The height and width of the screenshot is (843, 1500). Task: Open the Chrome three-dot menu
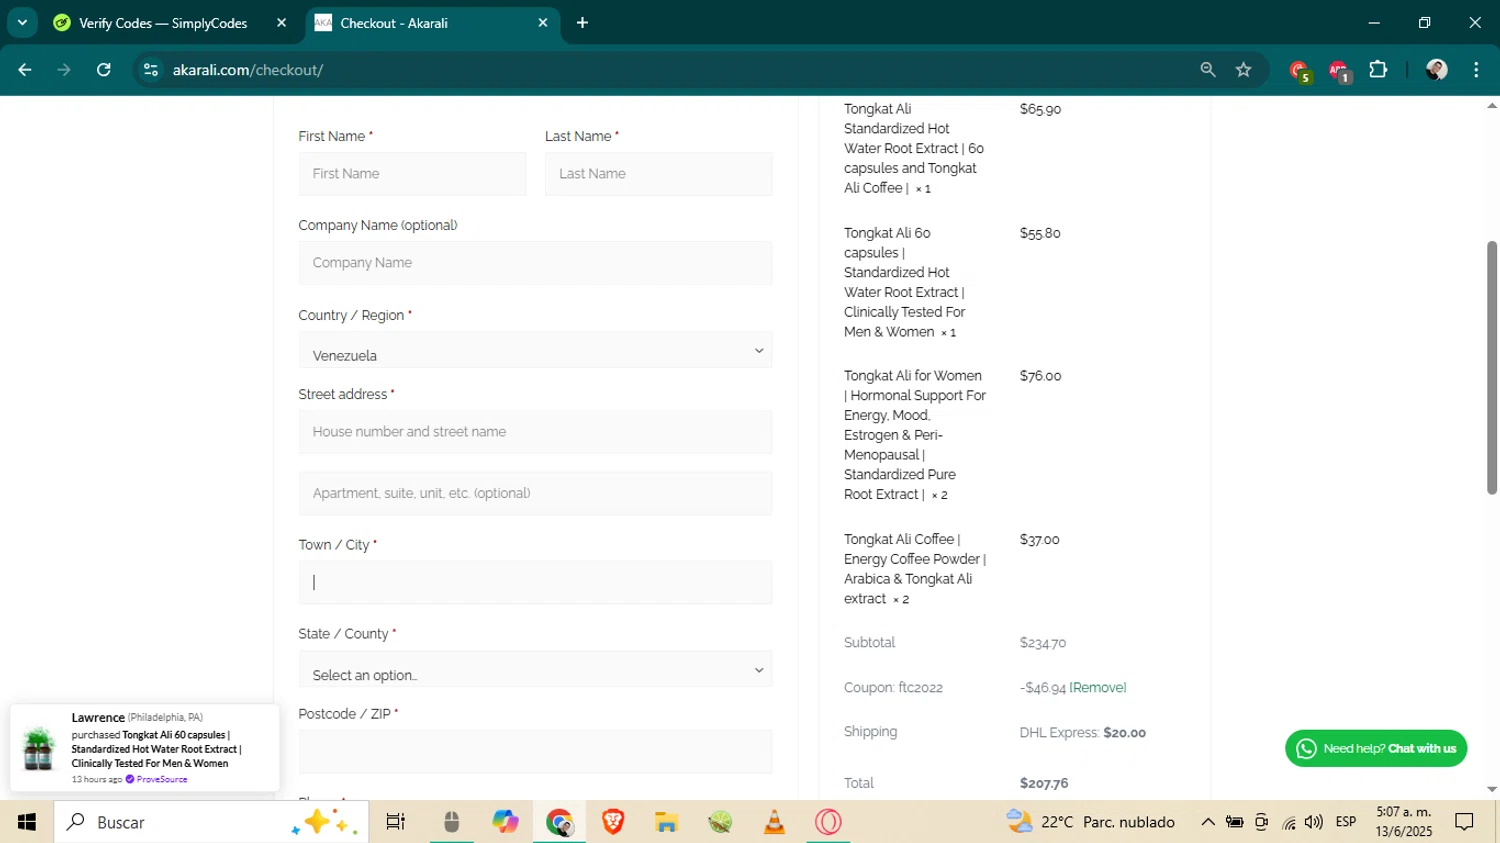pyautogui.click(x=1477, y=70)
